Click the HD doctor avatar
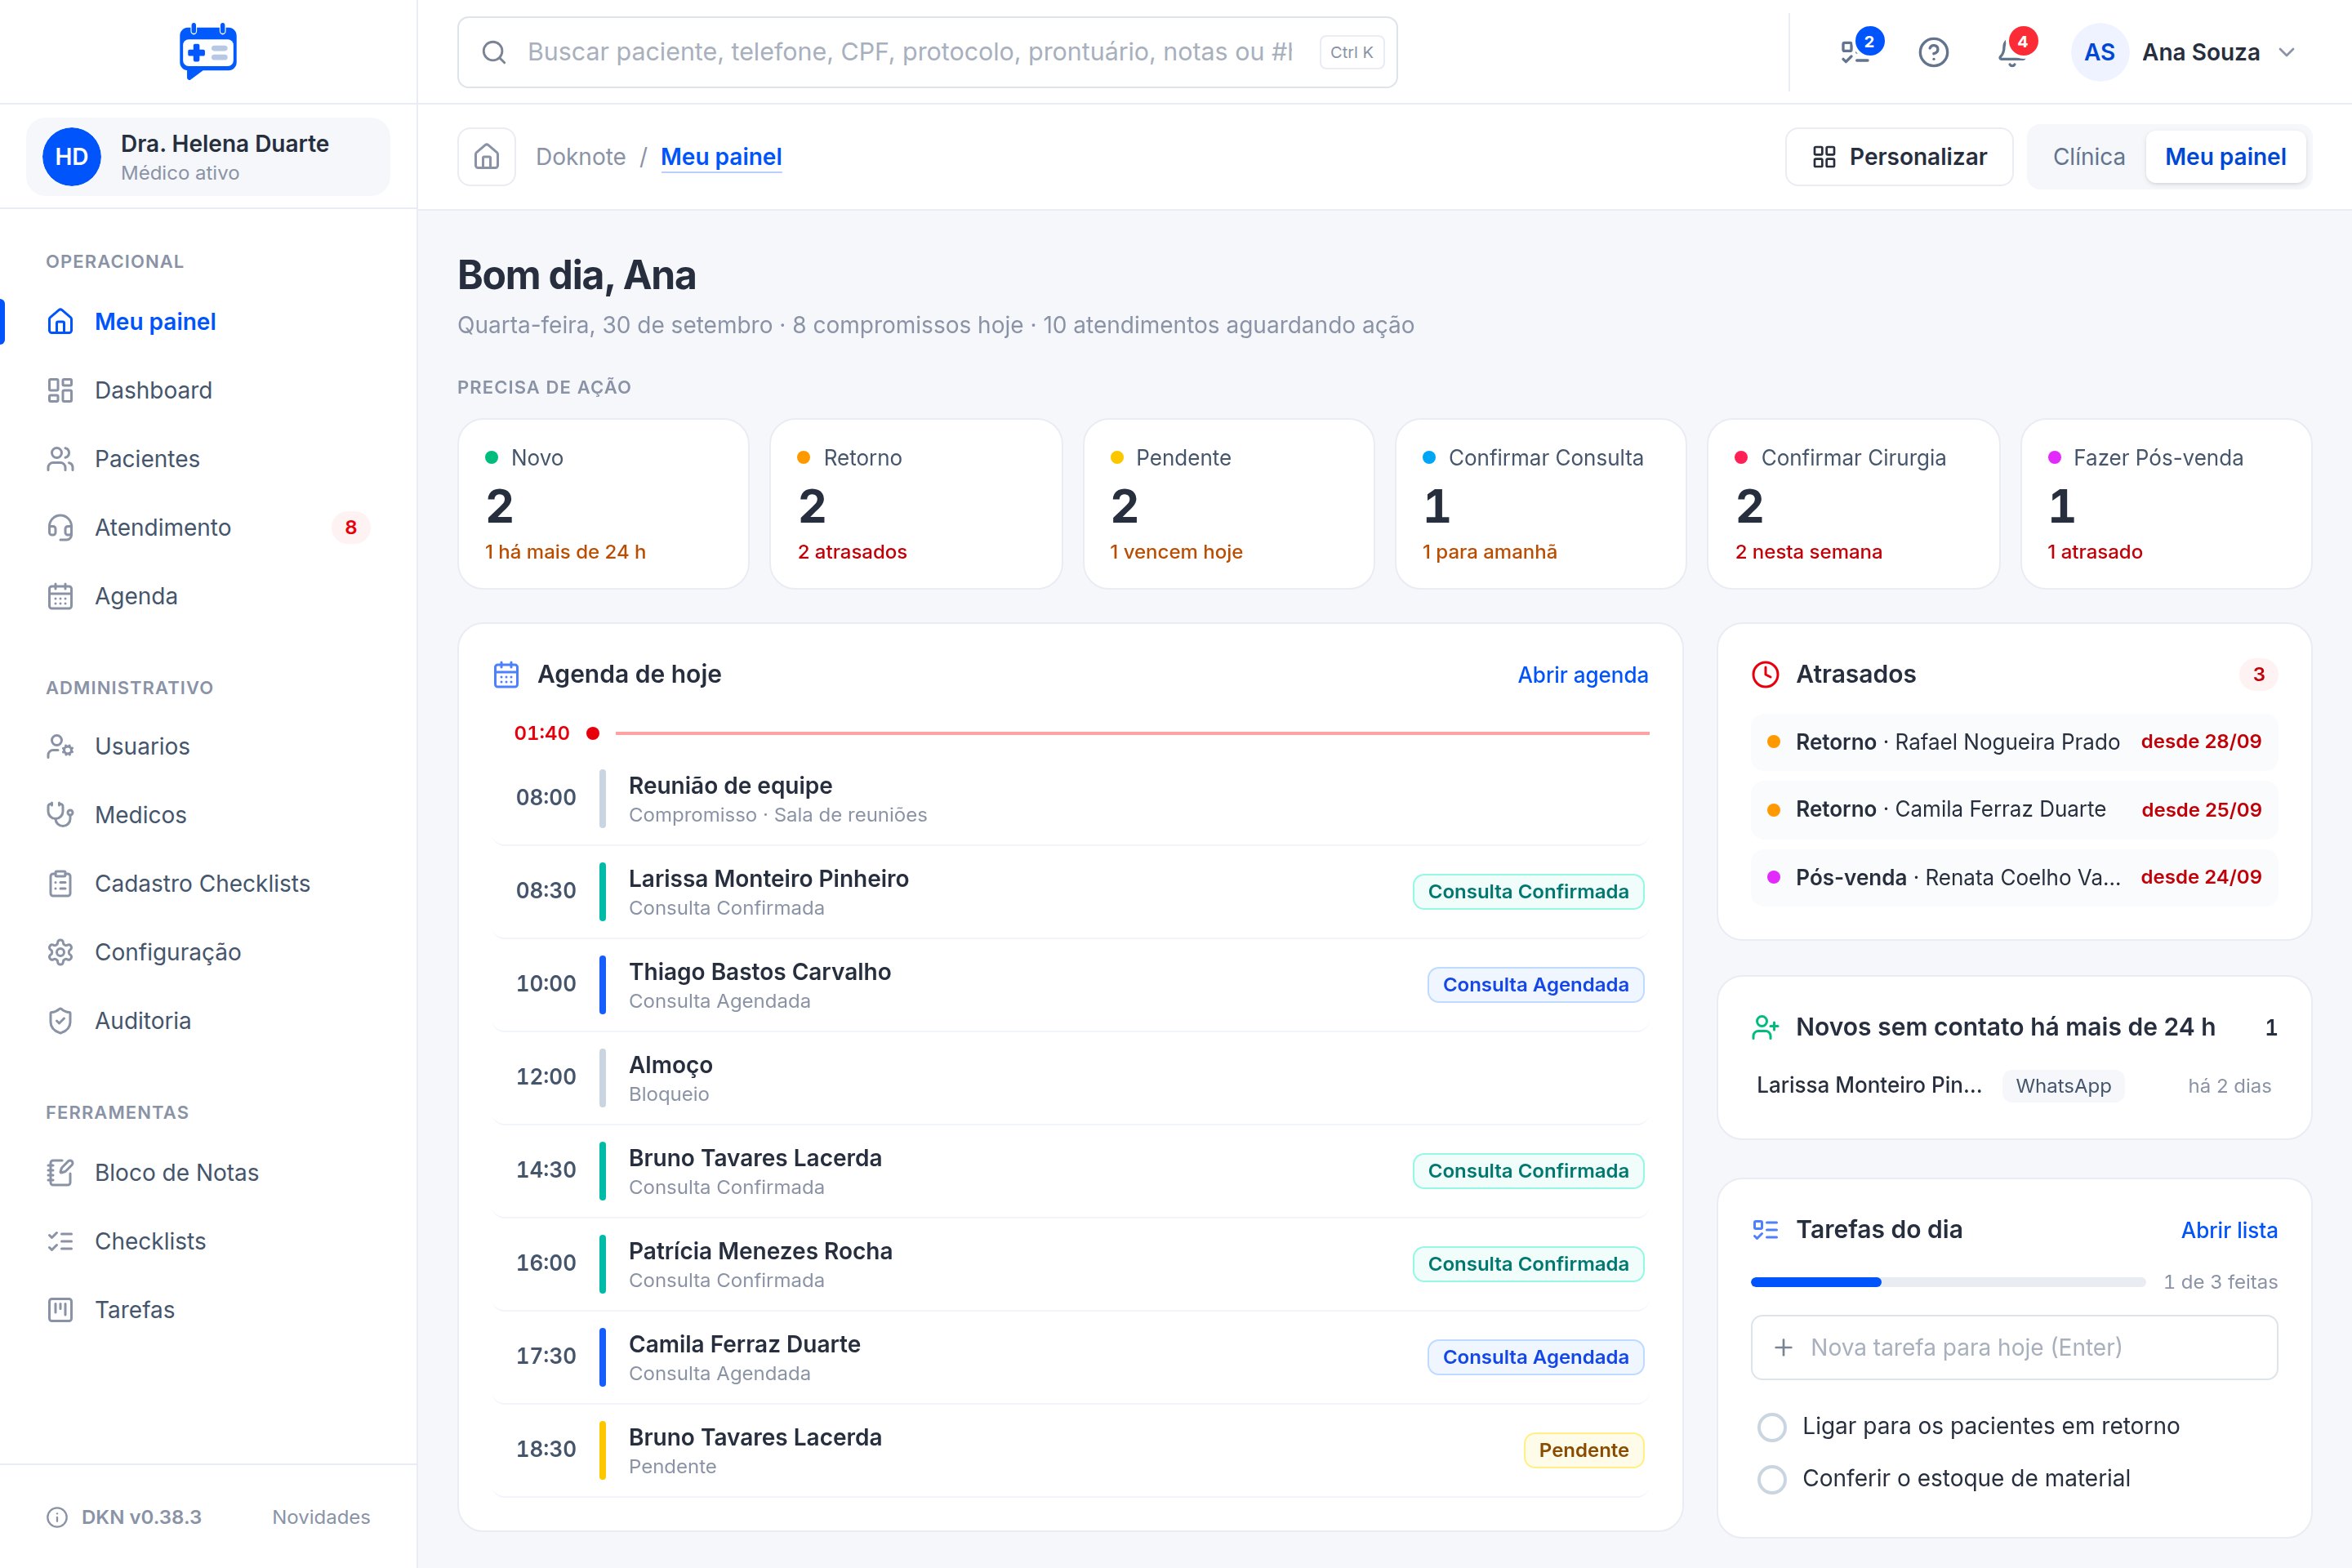 72,157
